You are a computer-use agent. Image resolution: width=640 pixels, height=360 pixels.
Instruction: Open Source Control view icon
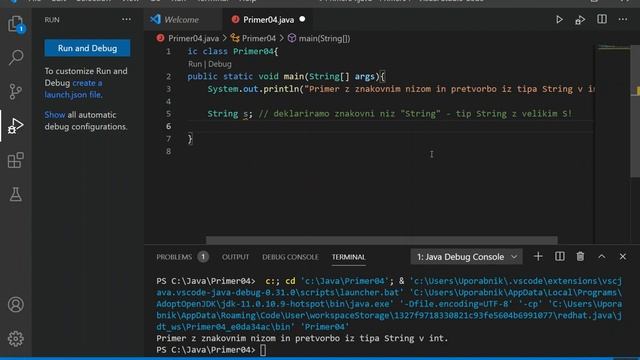tap(16, 91)
